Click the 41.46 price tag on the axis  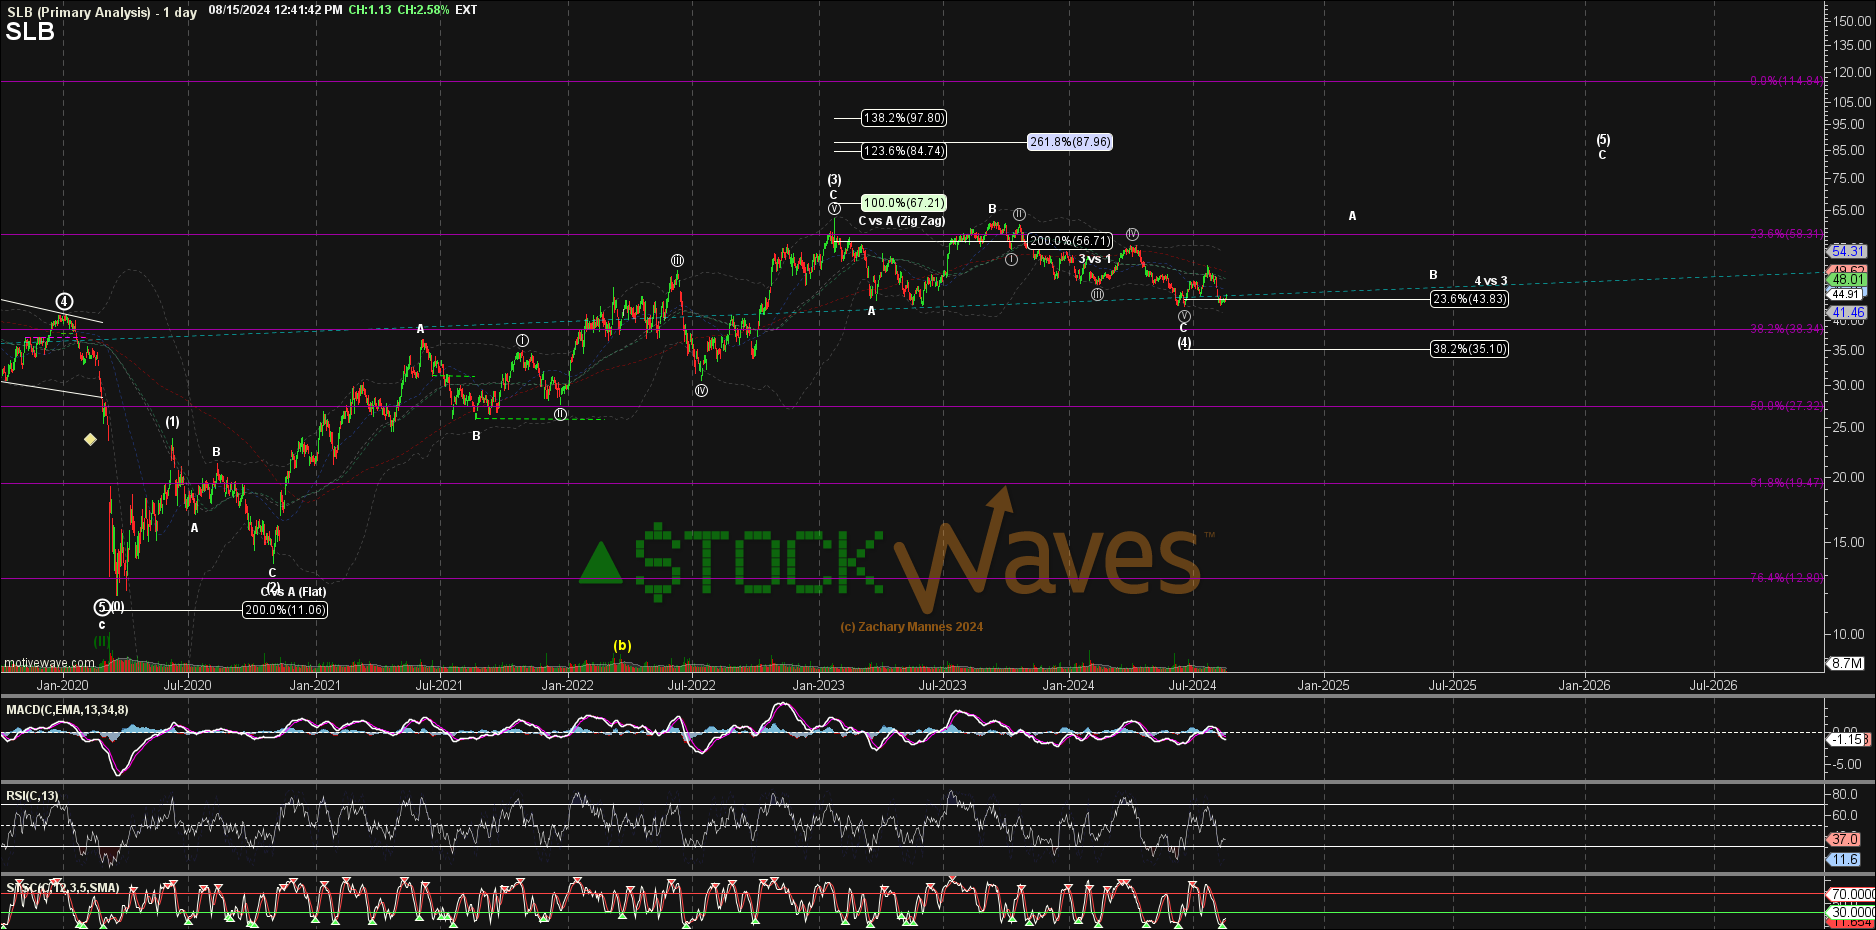1847,313
